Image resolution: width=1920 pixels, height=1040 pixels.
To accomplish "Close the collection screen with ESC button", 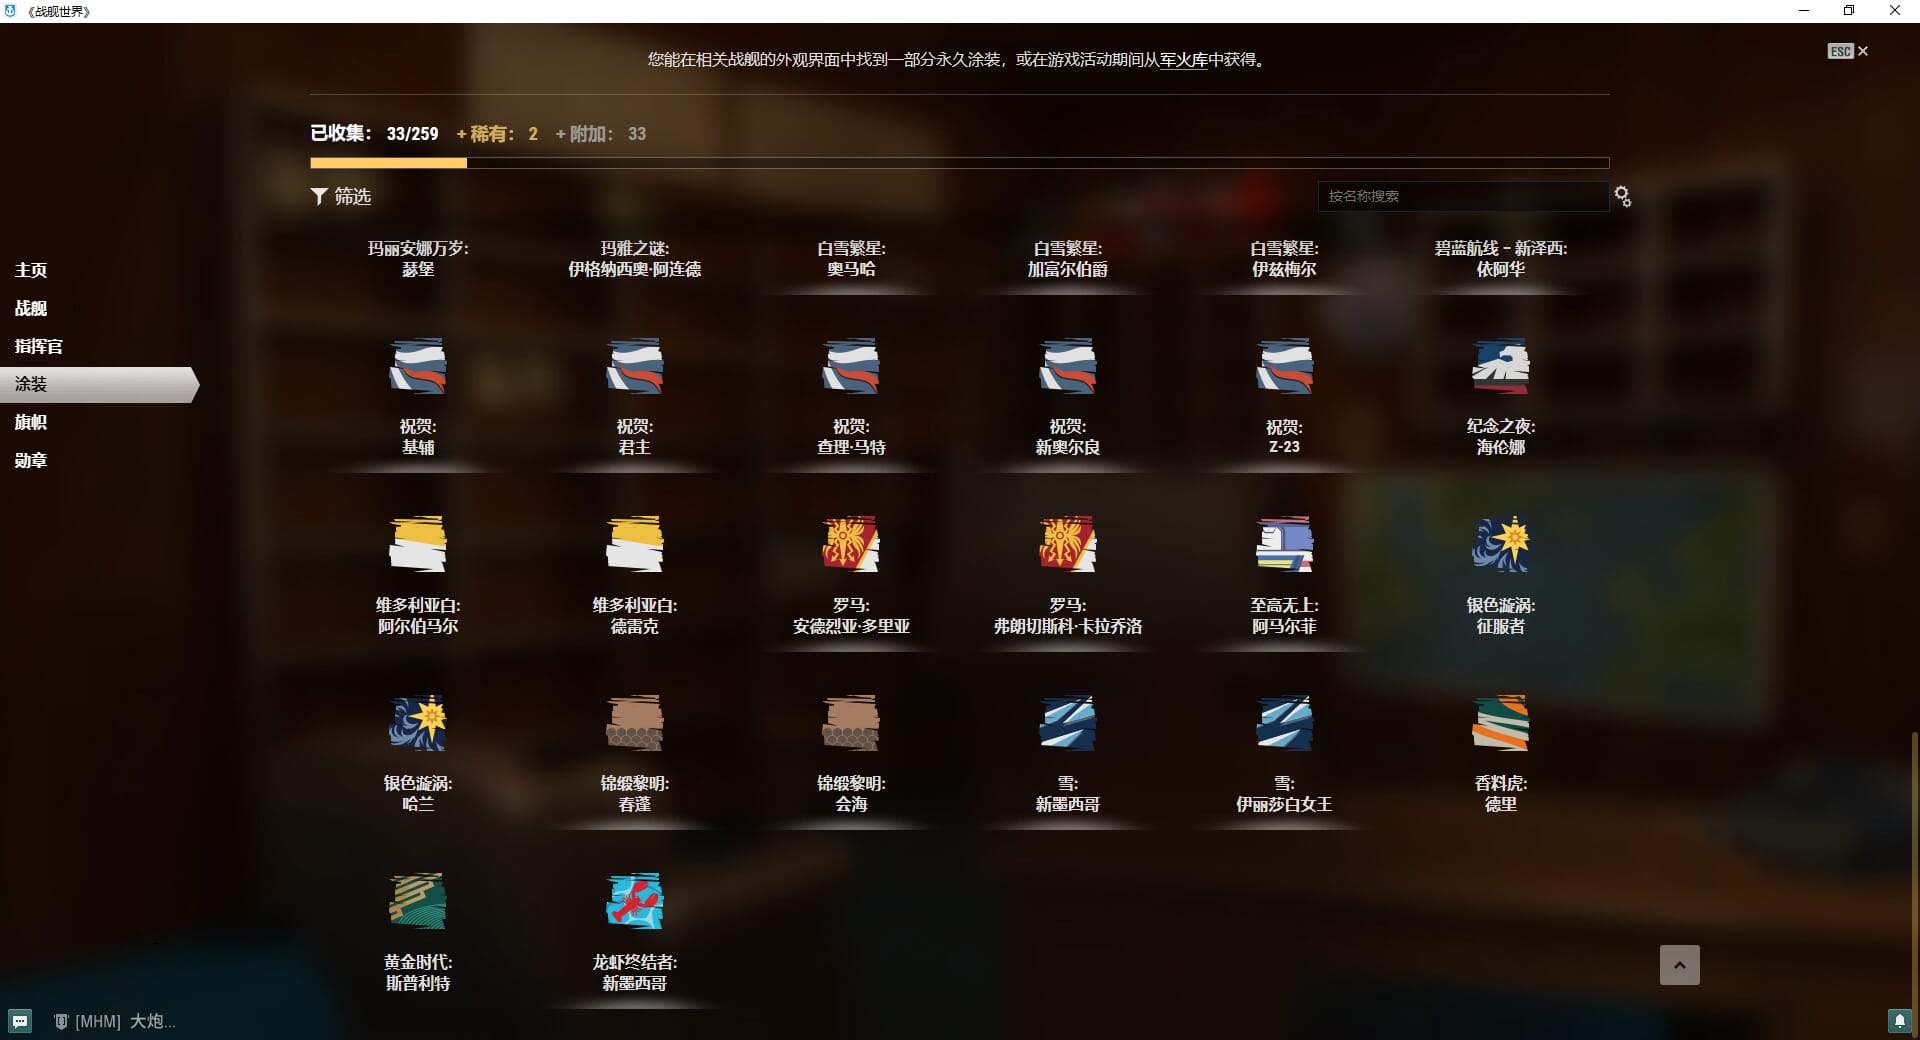I will click(x=1847, y=51).
